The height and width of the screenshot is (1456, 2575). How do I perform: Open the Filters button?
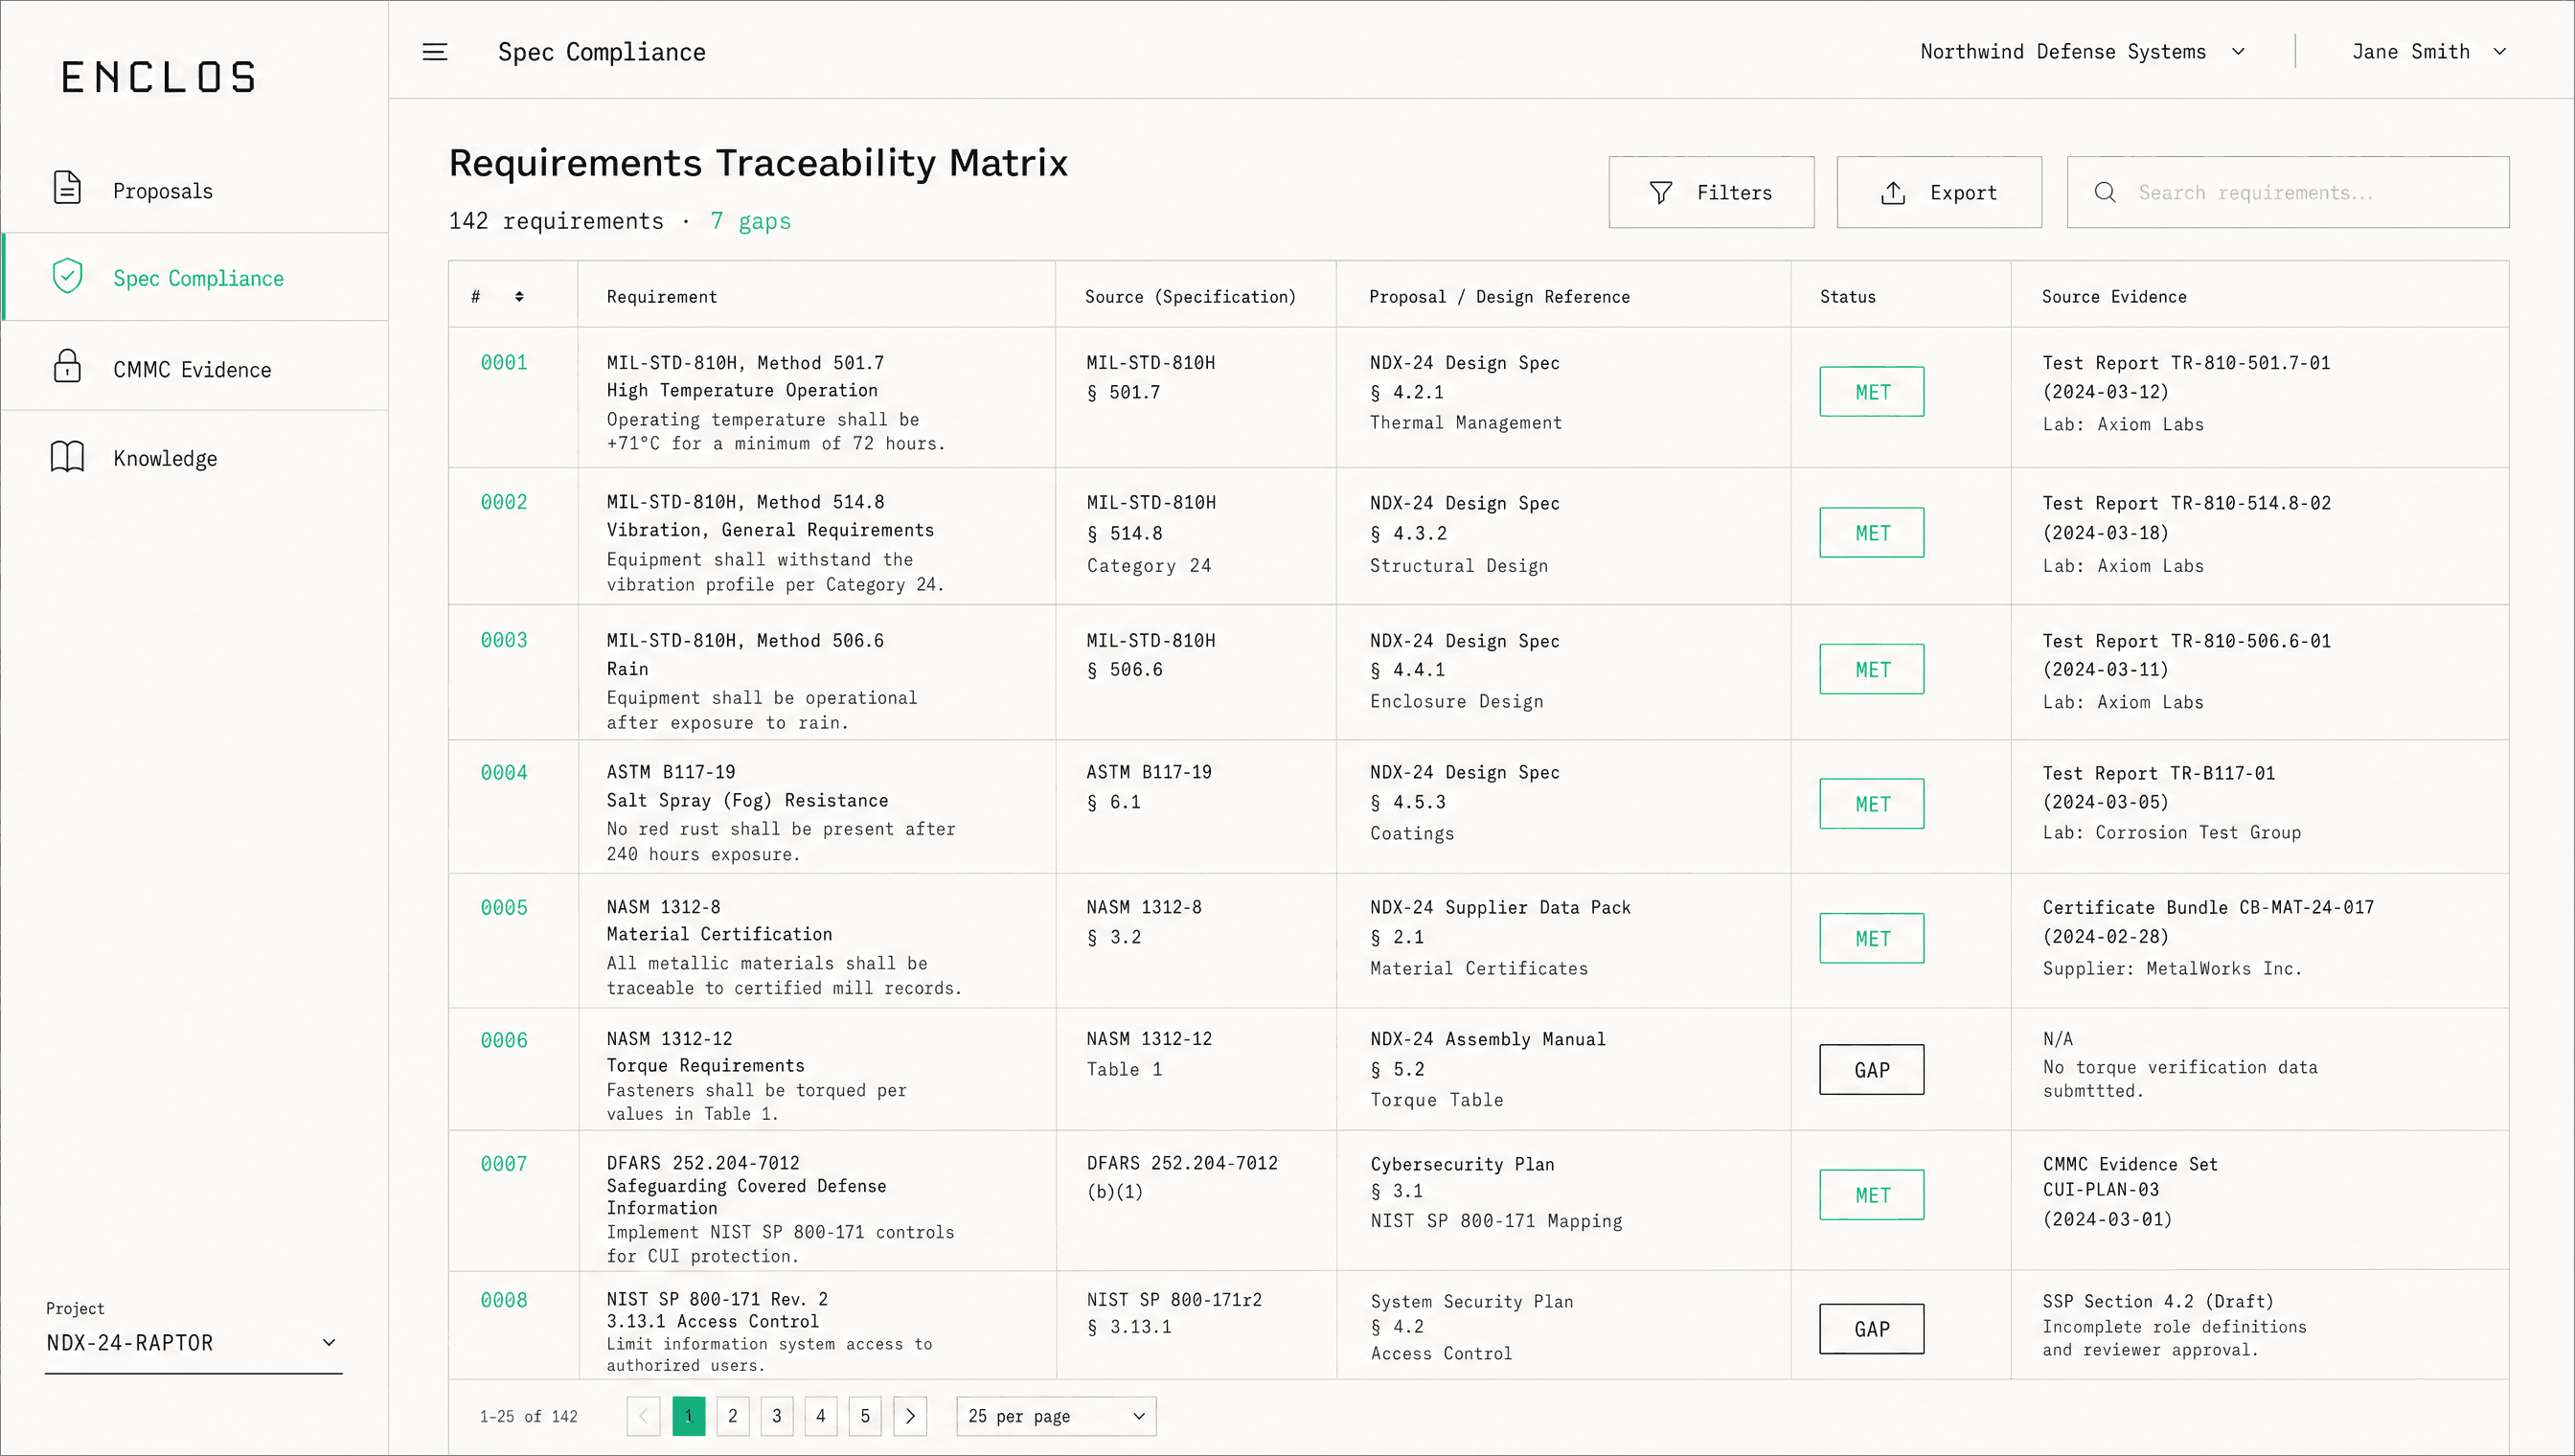point(1711,192)
